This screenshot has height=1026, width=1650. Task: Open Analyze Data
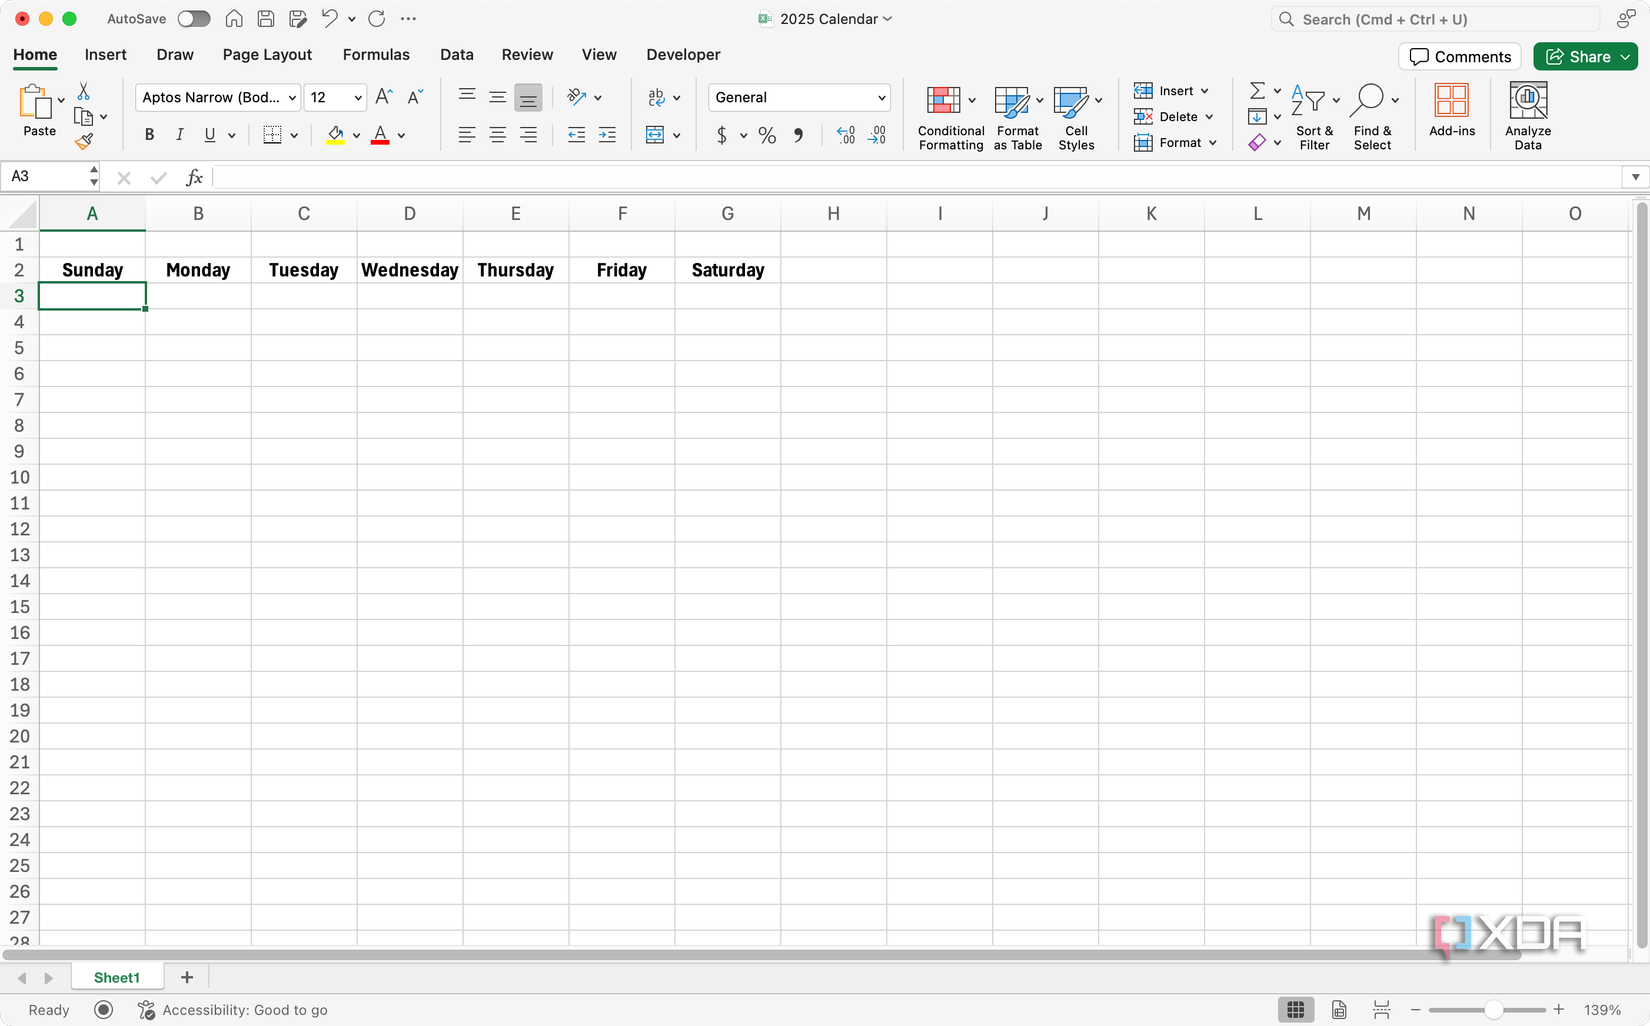tap(1528, 116)
